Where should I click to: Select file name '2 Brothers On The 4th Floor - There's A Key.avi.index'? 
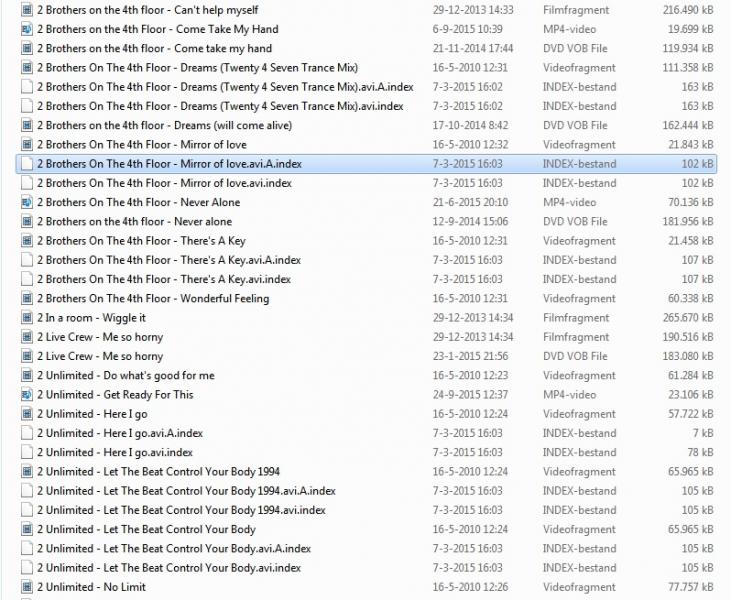164,279
